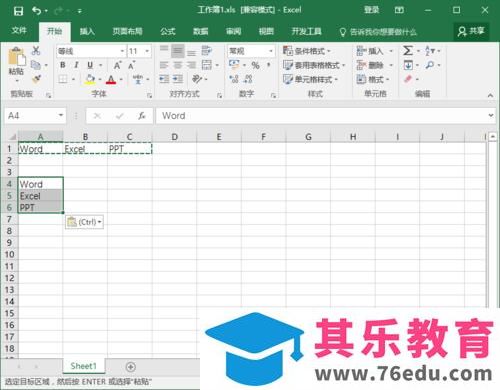Click AutoSum sigma icon
The image size is (500, 390).
pyautogui.click(x=408, y=51)
